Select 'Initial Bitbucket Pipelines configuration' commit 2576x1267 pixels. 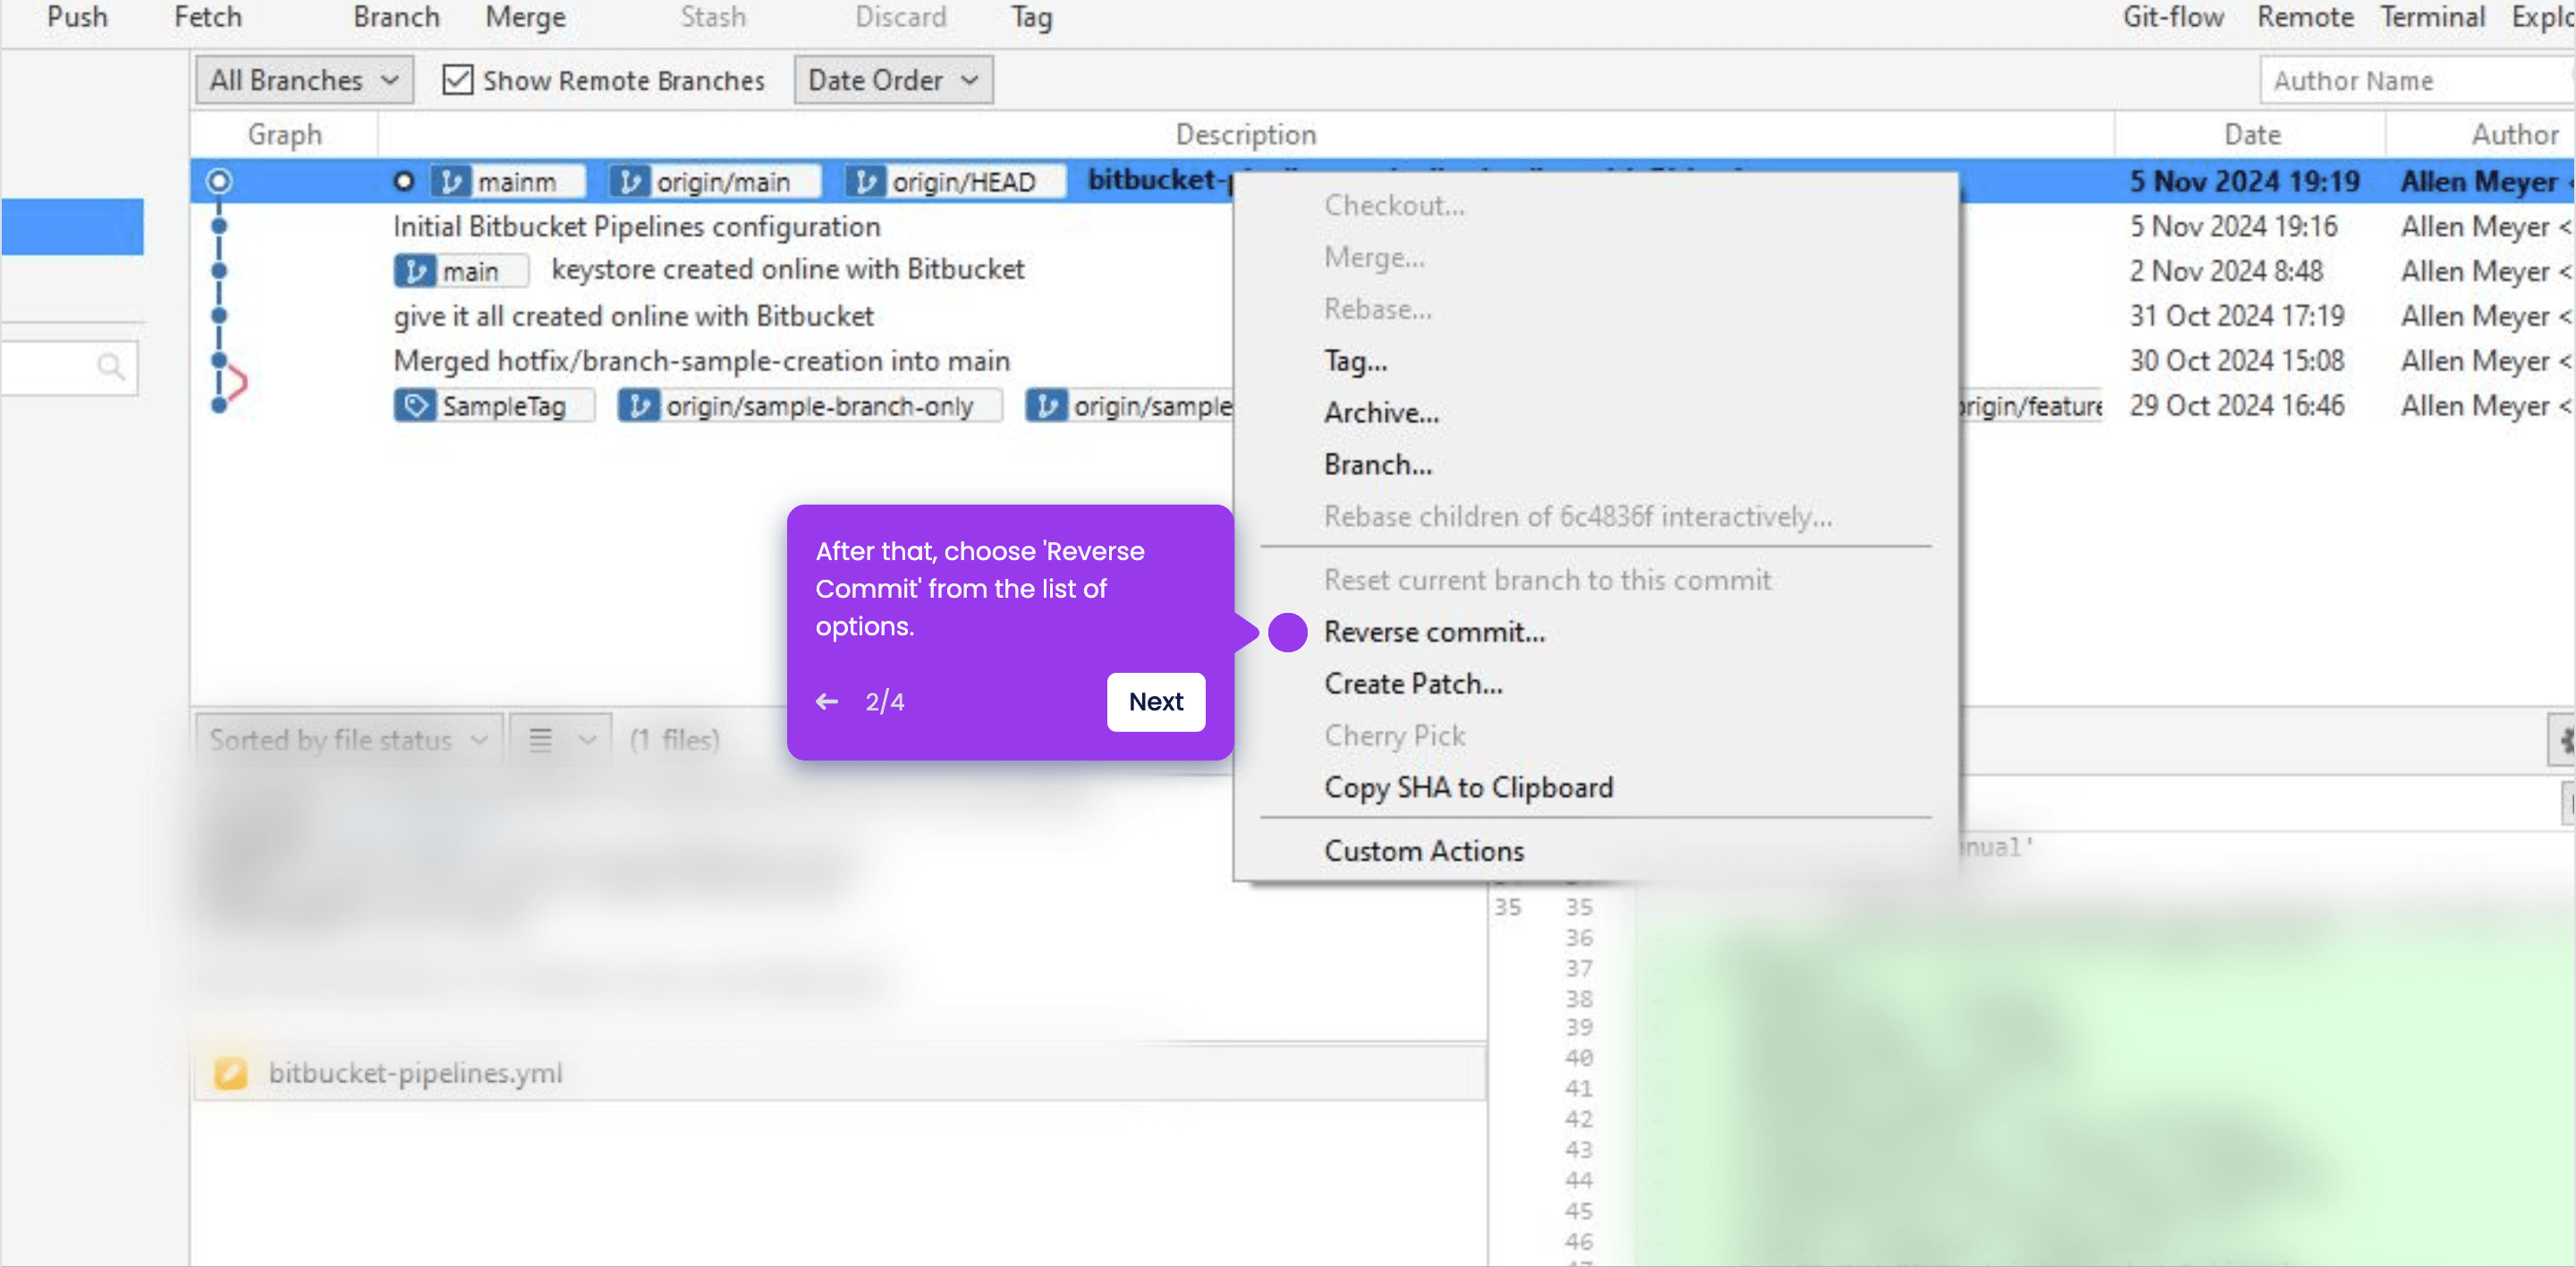pos(636,227)
